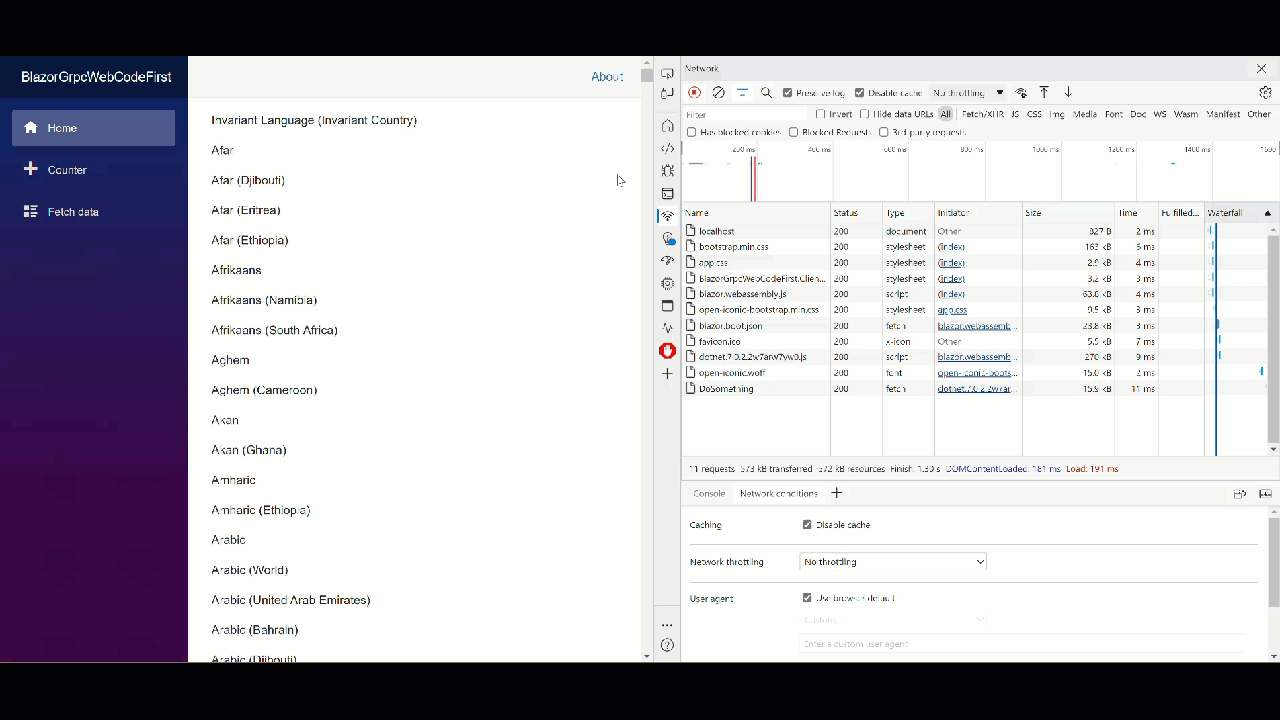Screen dimensions: 1280x720
Task: Open the blazor.webassembly.js initiator link for blazor.boot.json
Action: click(x=975, y=326)
